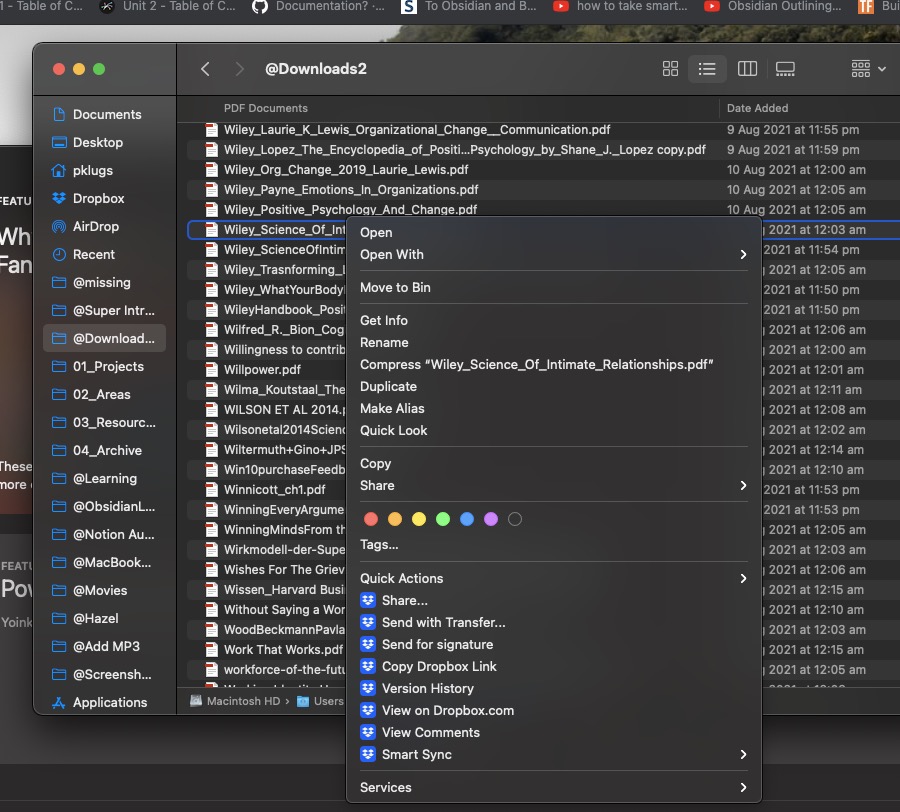Choose Move to Bin
900x812 pixels.
(x=553, y=287)
